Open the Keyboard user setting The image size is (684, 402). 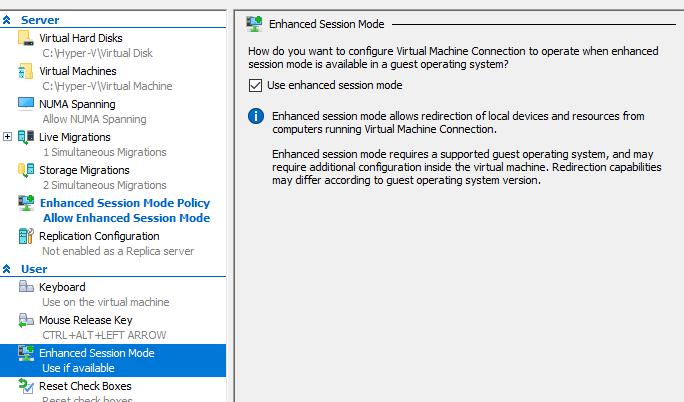coord(113,294)
